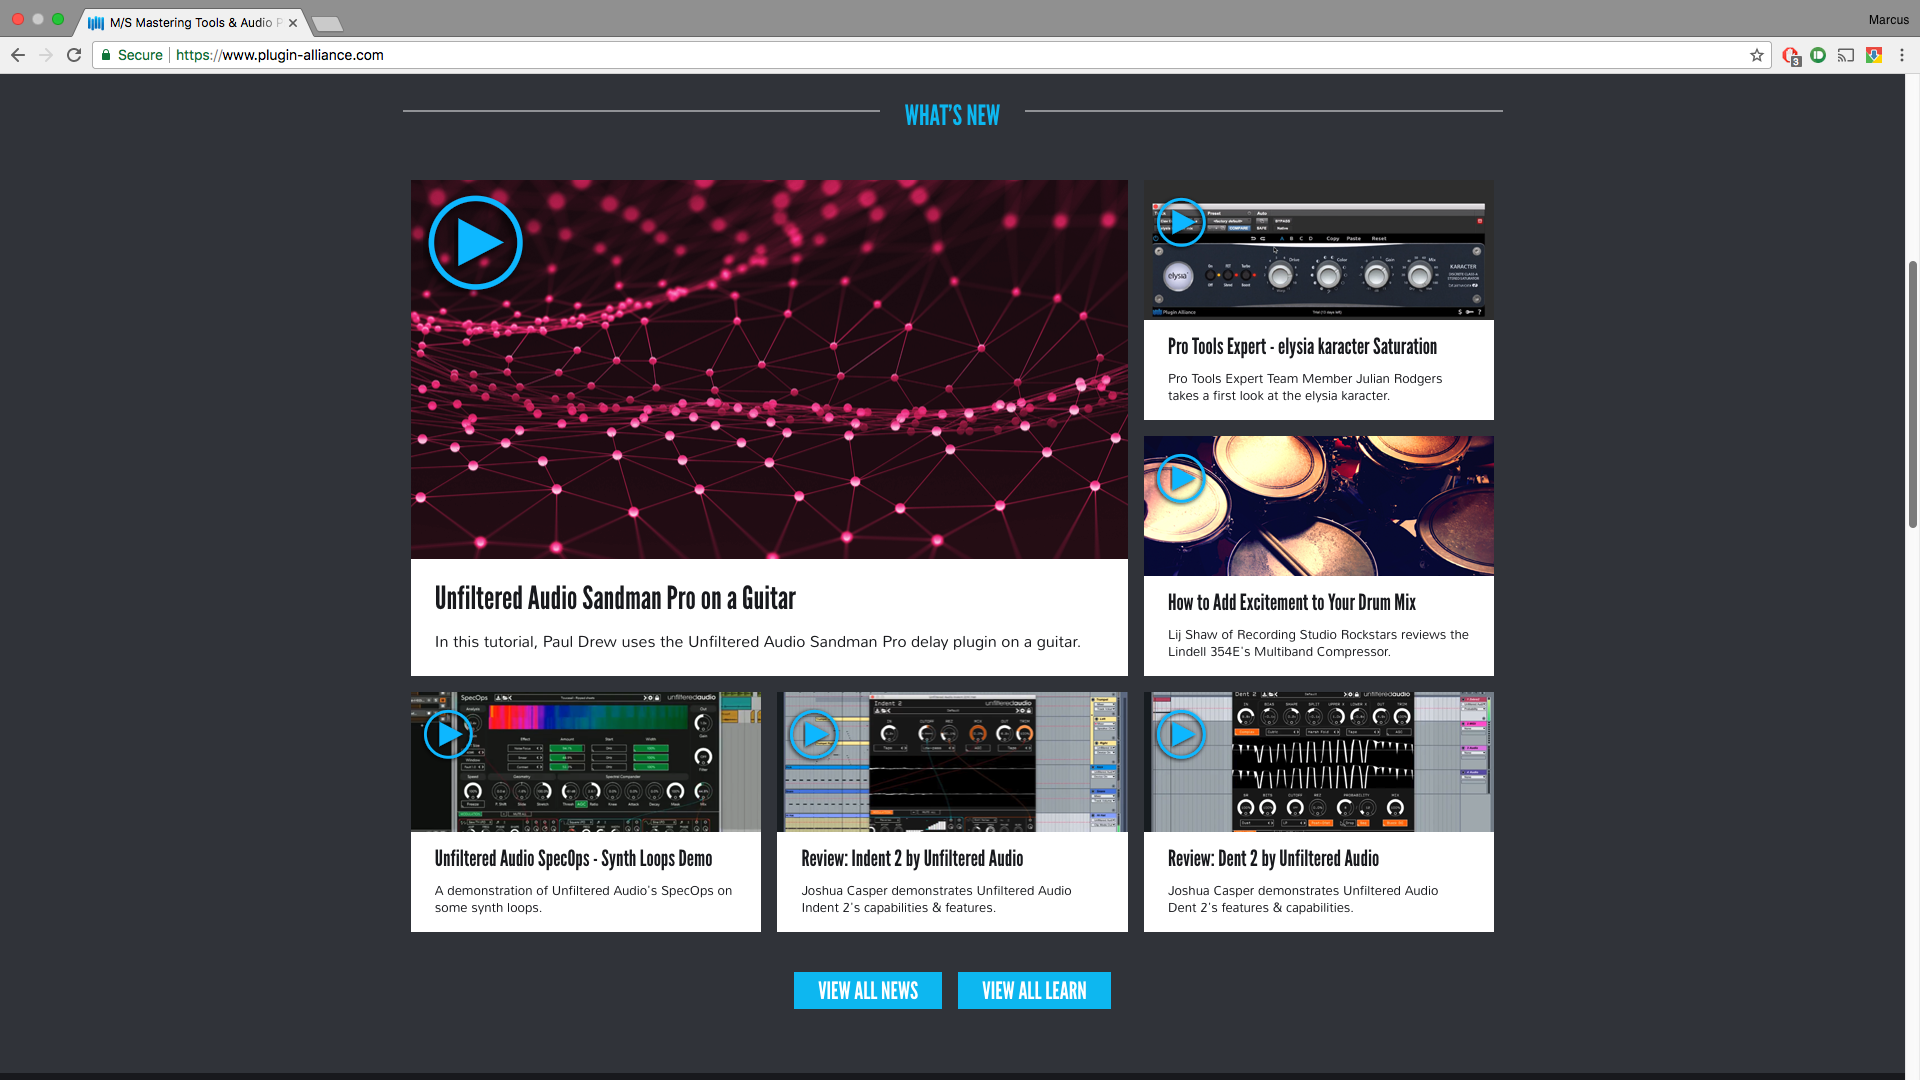Open the Chrome three-dot menu
Image resolution: width=1920 pixels, height=1080 pixels.
pos(1902,55)
